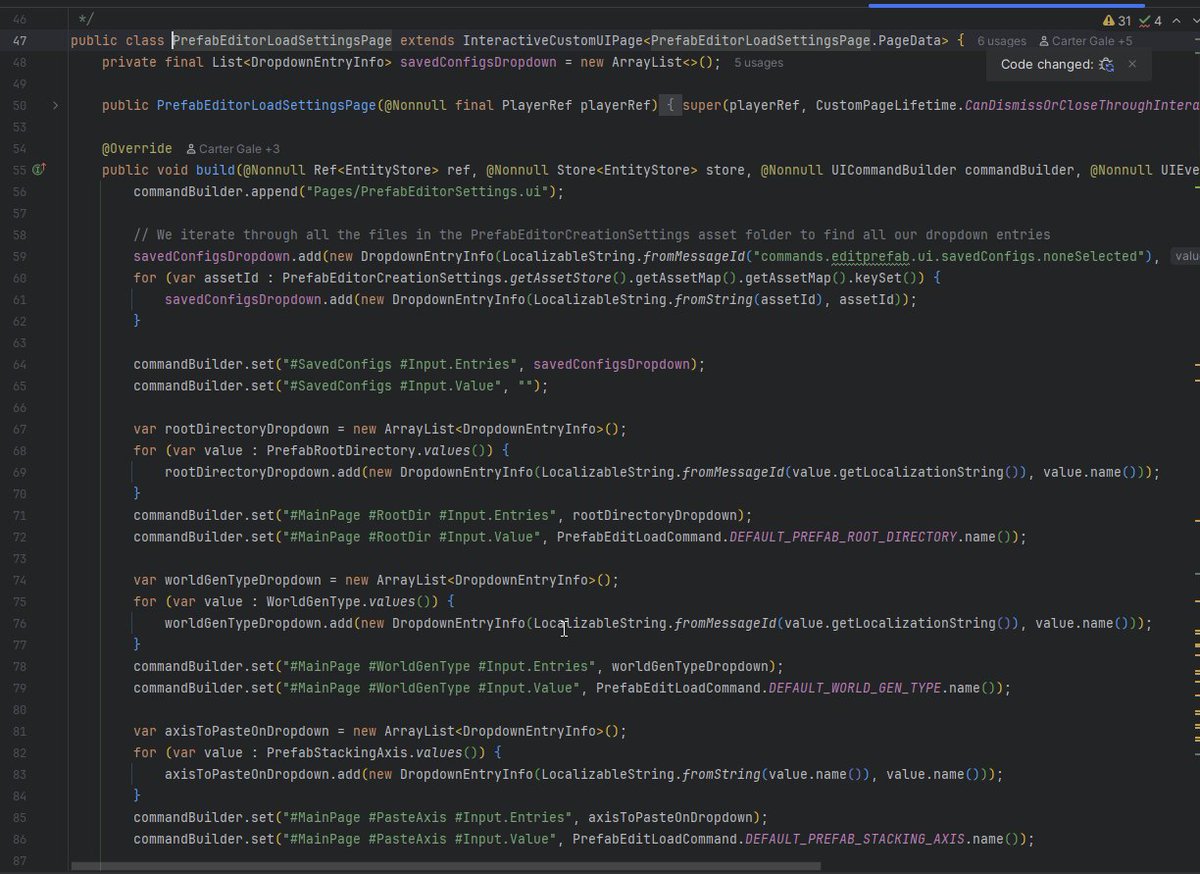1200x874 pixels.
Task: Click line number 60 in the gutter
Action: pos(21,278)
